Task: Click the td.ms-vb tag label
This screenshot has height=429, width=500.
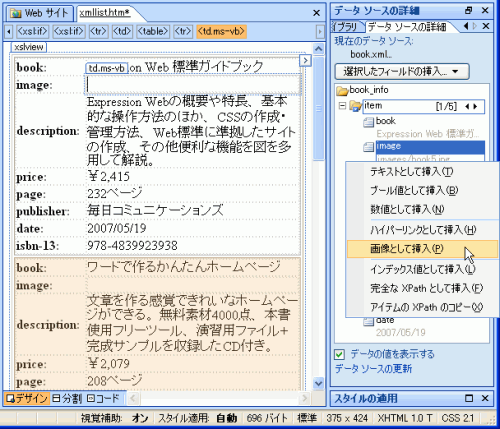Action: click(107, 68)
